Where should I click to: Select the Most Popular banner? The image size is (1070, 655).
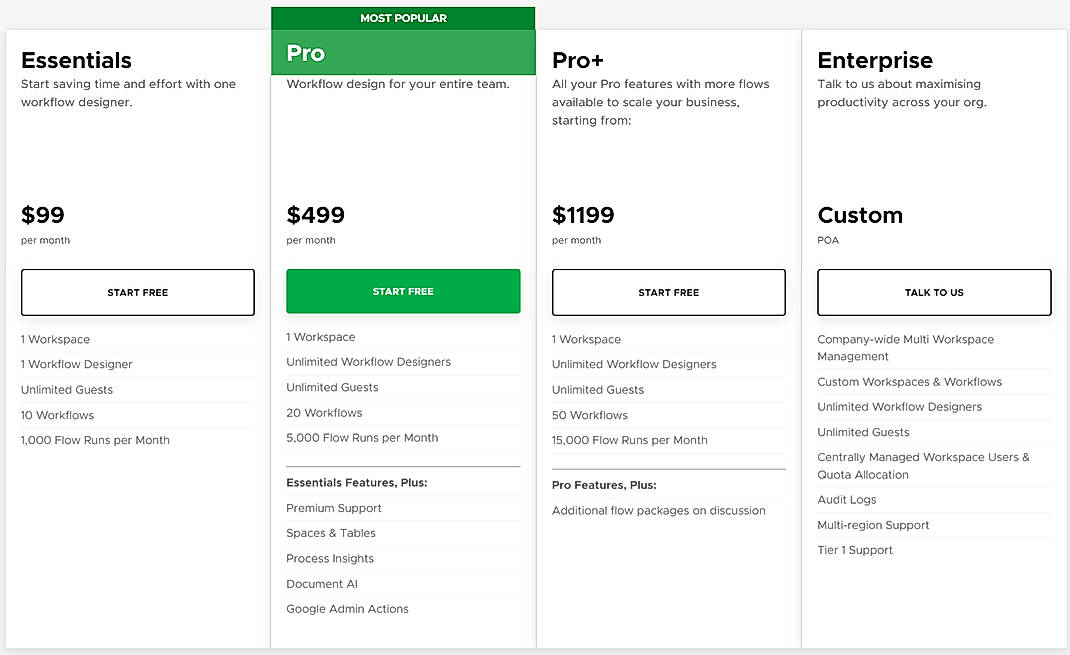pyautogui.click(x=403, y=18)
